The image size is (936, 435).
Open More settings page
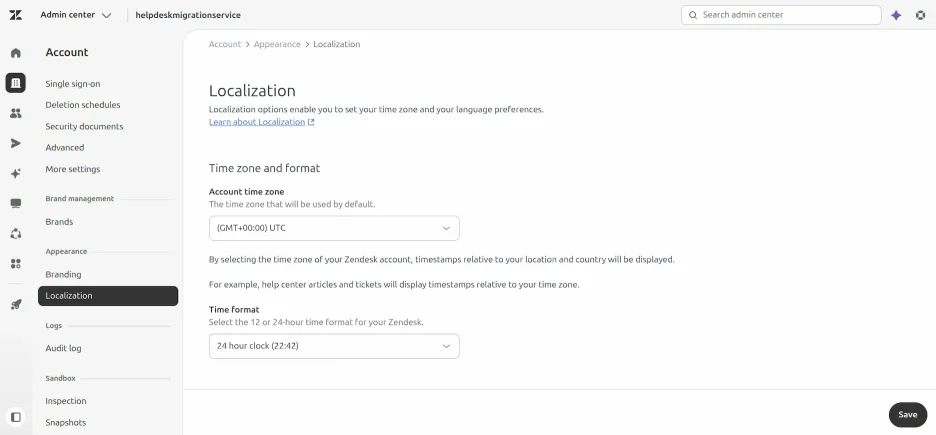[x=73, y=169]
